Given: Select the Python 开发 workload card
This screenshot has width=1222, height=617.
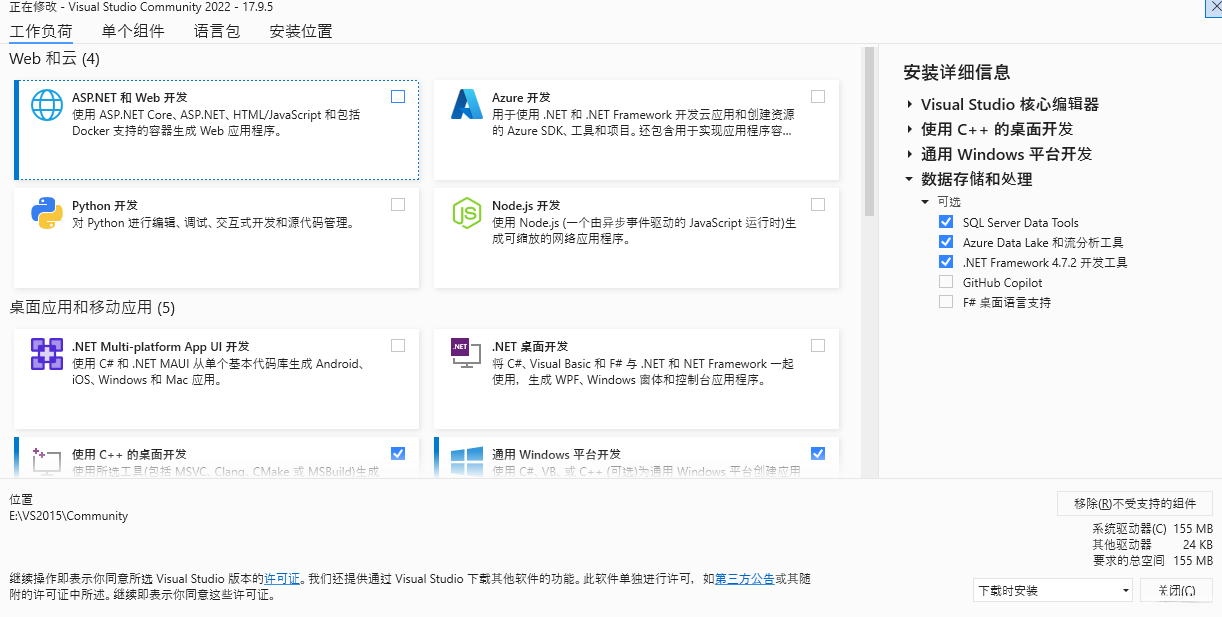Looking at the screenshot, I should (216, 238).
